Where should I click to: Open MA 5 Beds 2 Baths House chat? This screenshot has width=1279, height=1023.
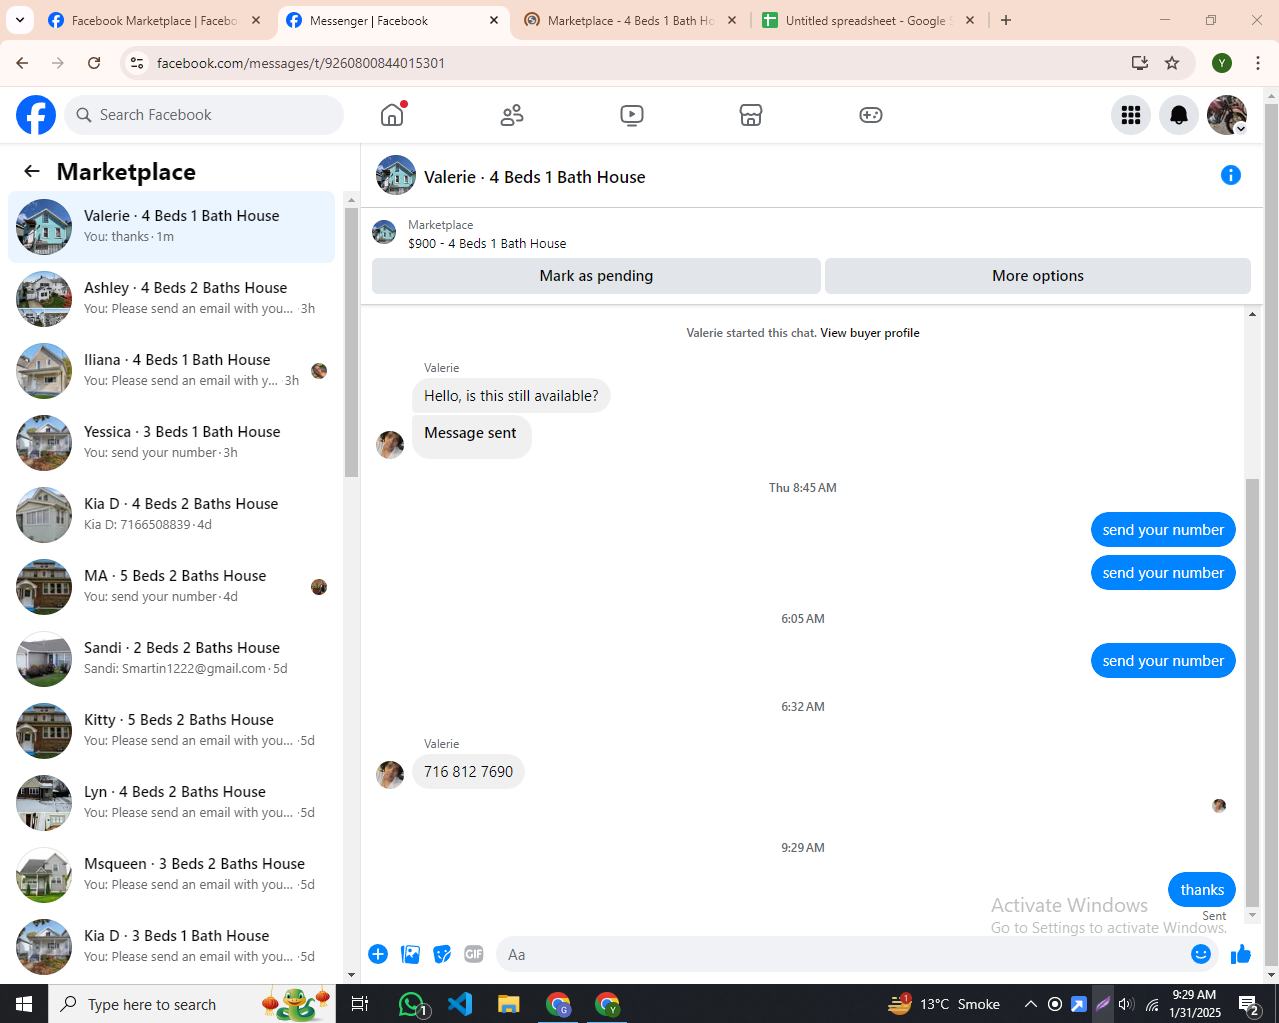(x=172, y=587)
